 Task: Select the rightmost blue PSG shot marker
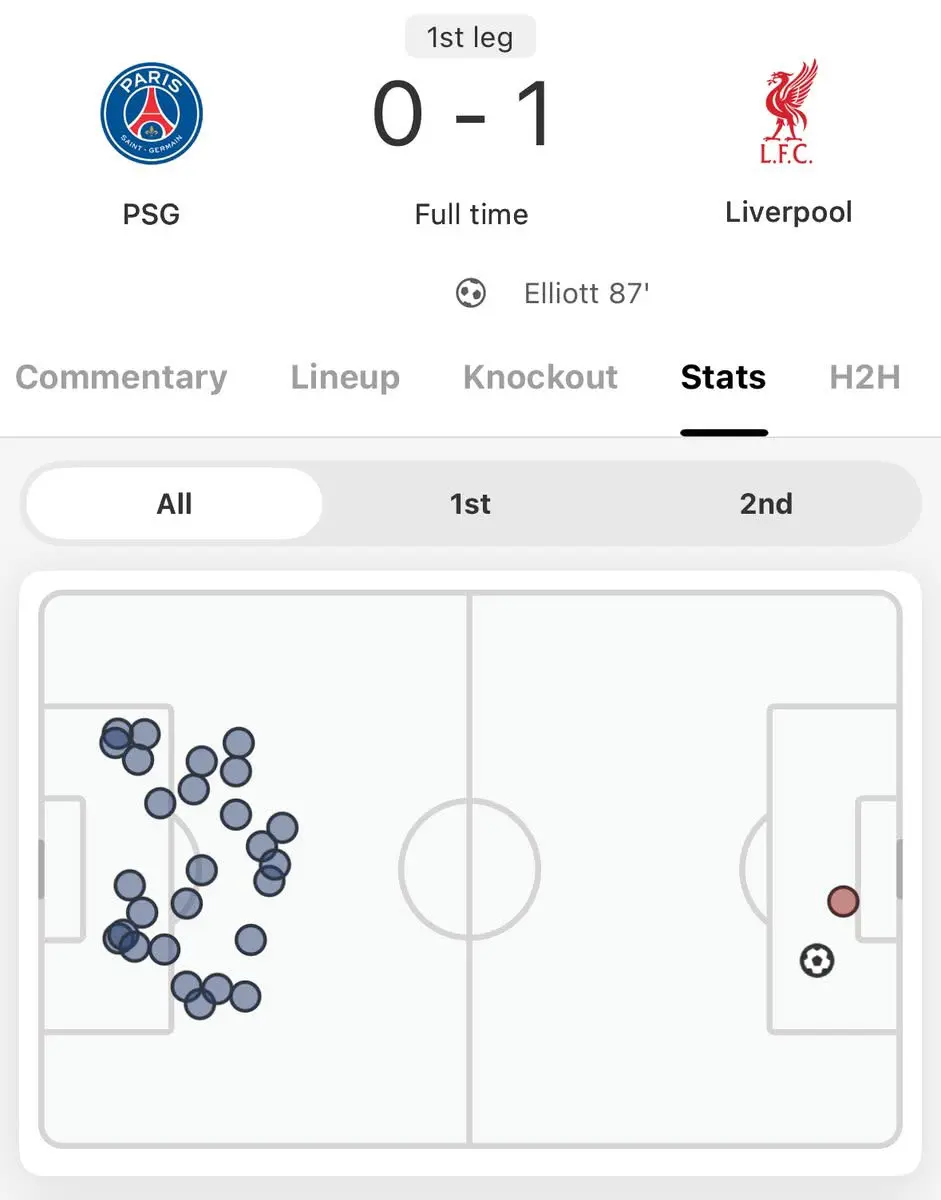click(282, 828)
